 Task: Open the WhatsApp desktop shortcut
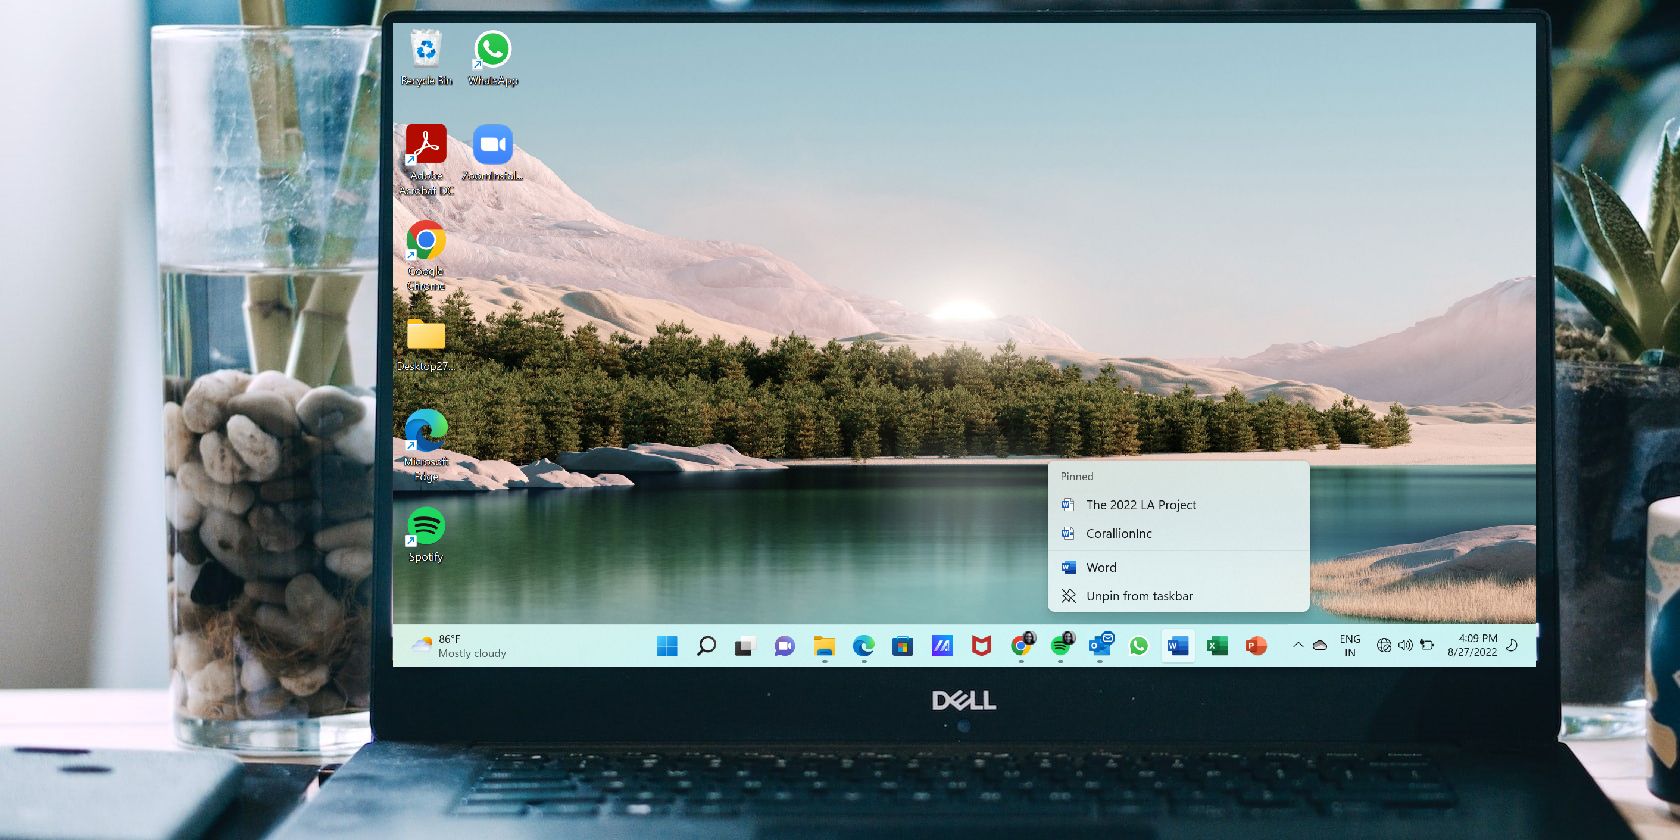click(492, 58)
